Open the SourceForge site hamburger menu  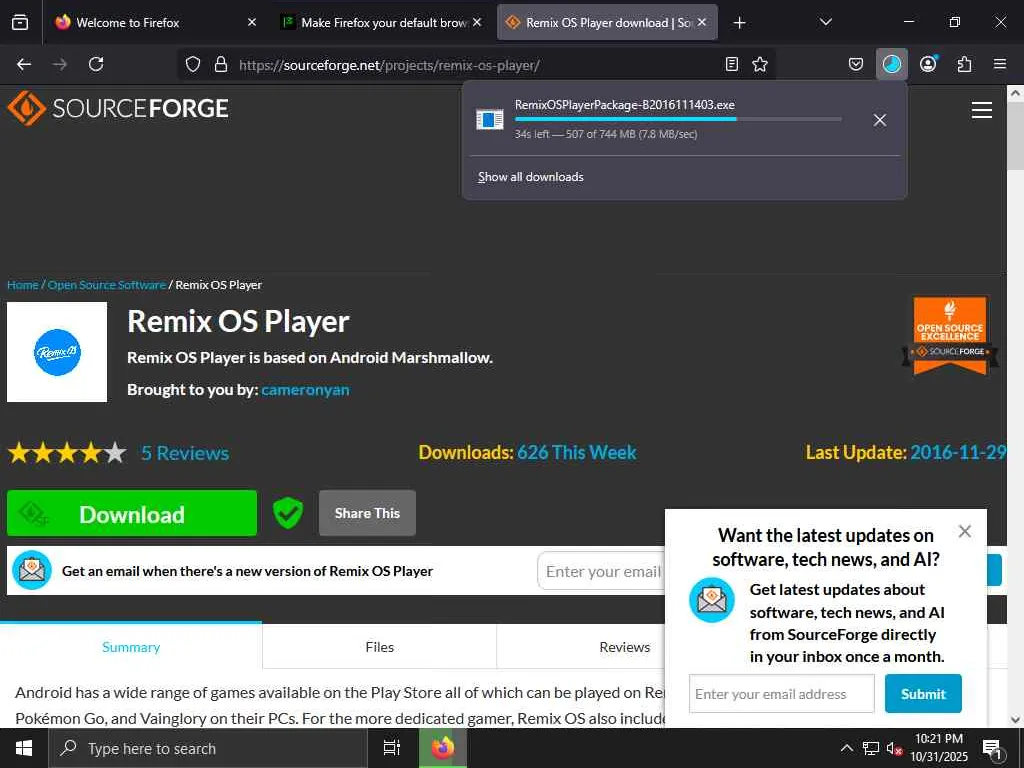(x=982, y=110)
